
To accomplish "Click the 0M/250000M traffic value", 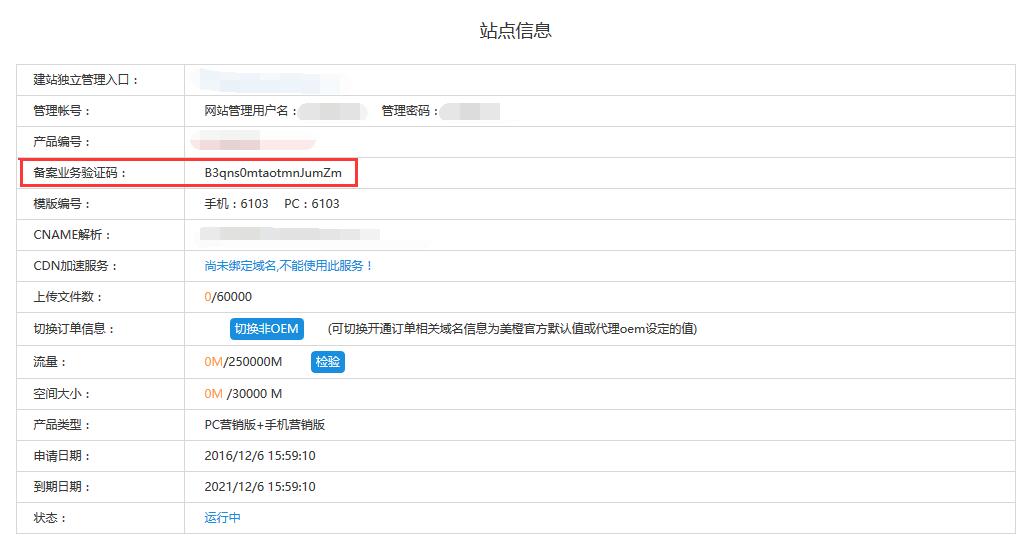I will 243,361.
